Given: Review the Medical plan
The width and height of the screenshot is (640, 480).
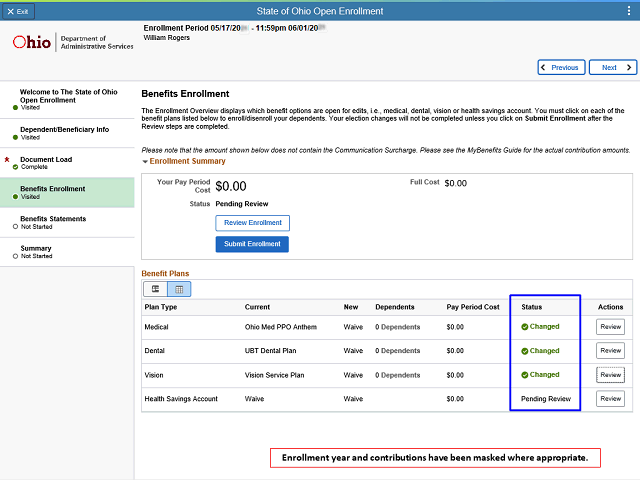Looking at the screenshot, I should point(610,327).
